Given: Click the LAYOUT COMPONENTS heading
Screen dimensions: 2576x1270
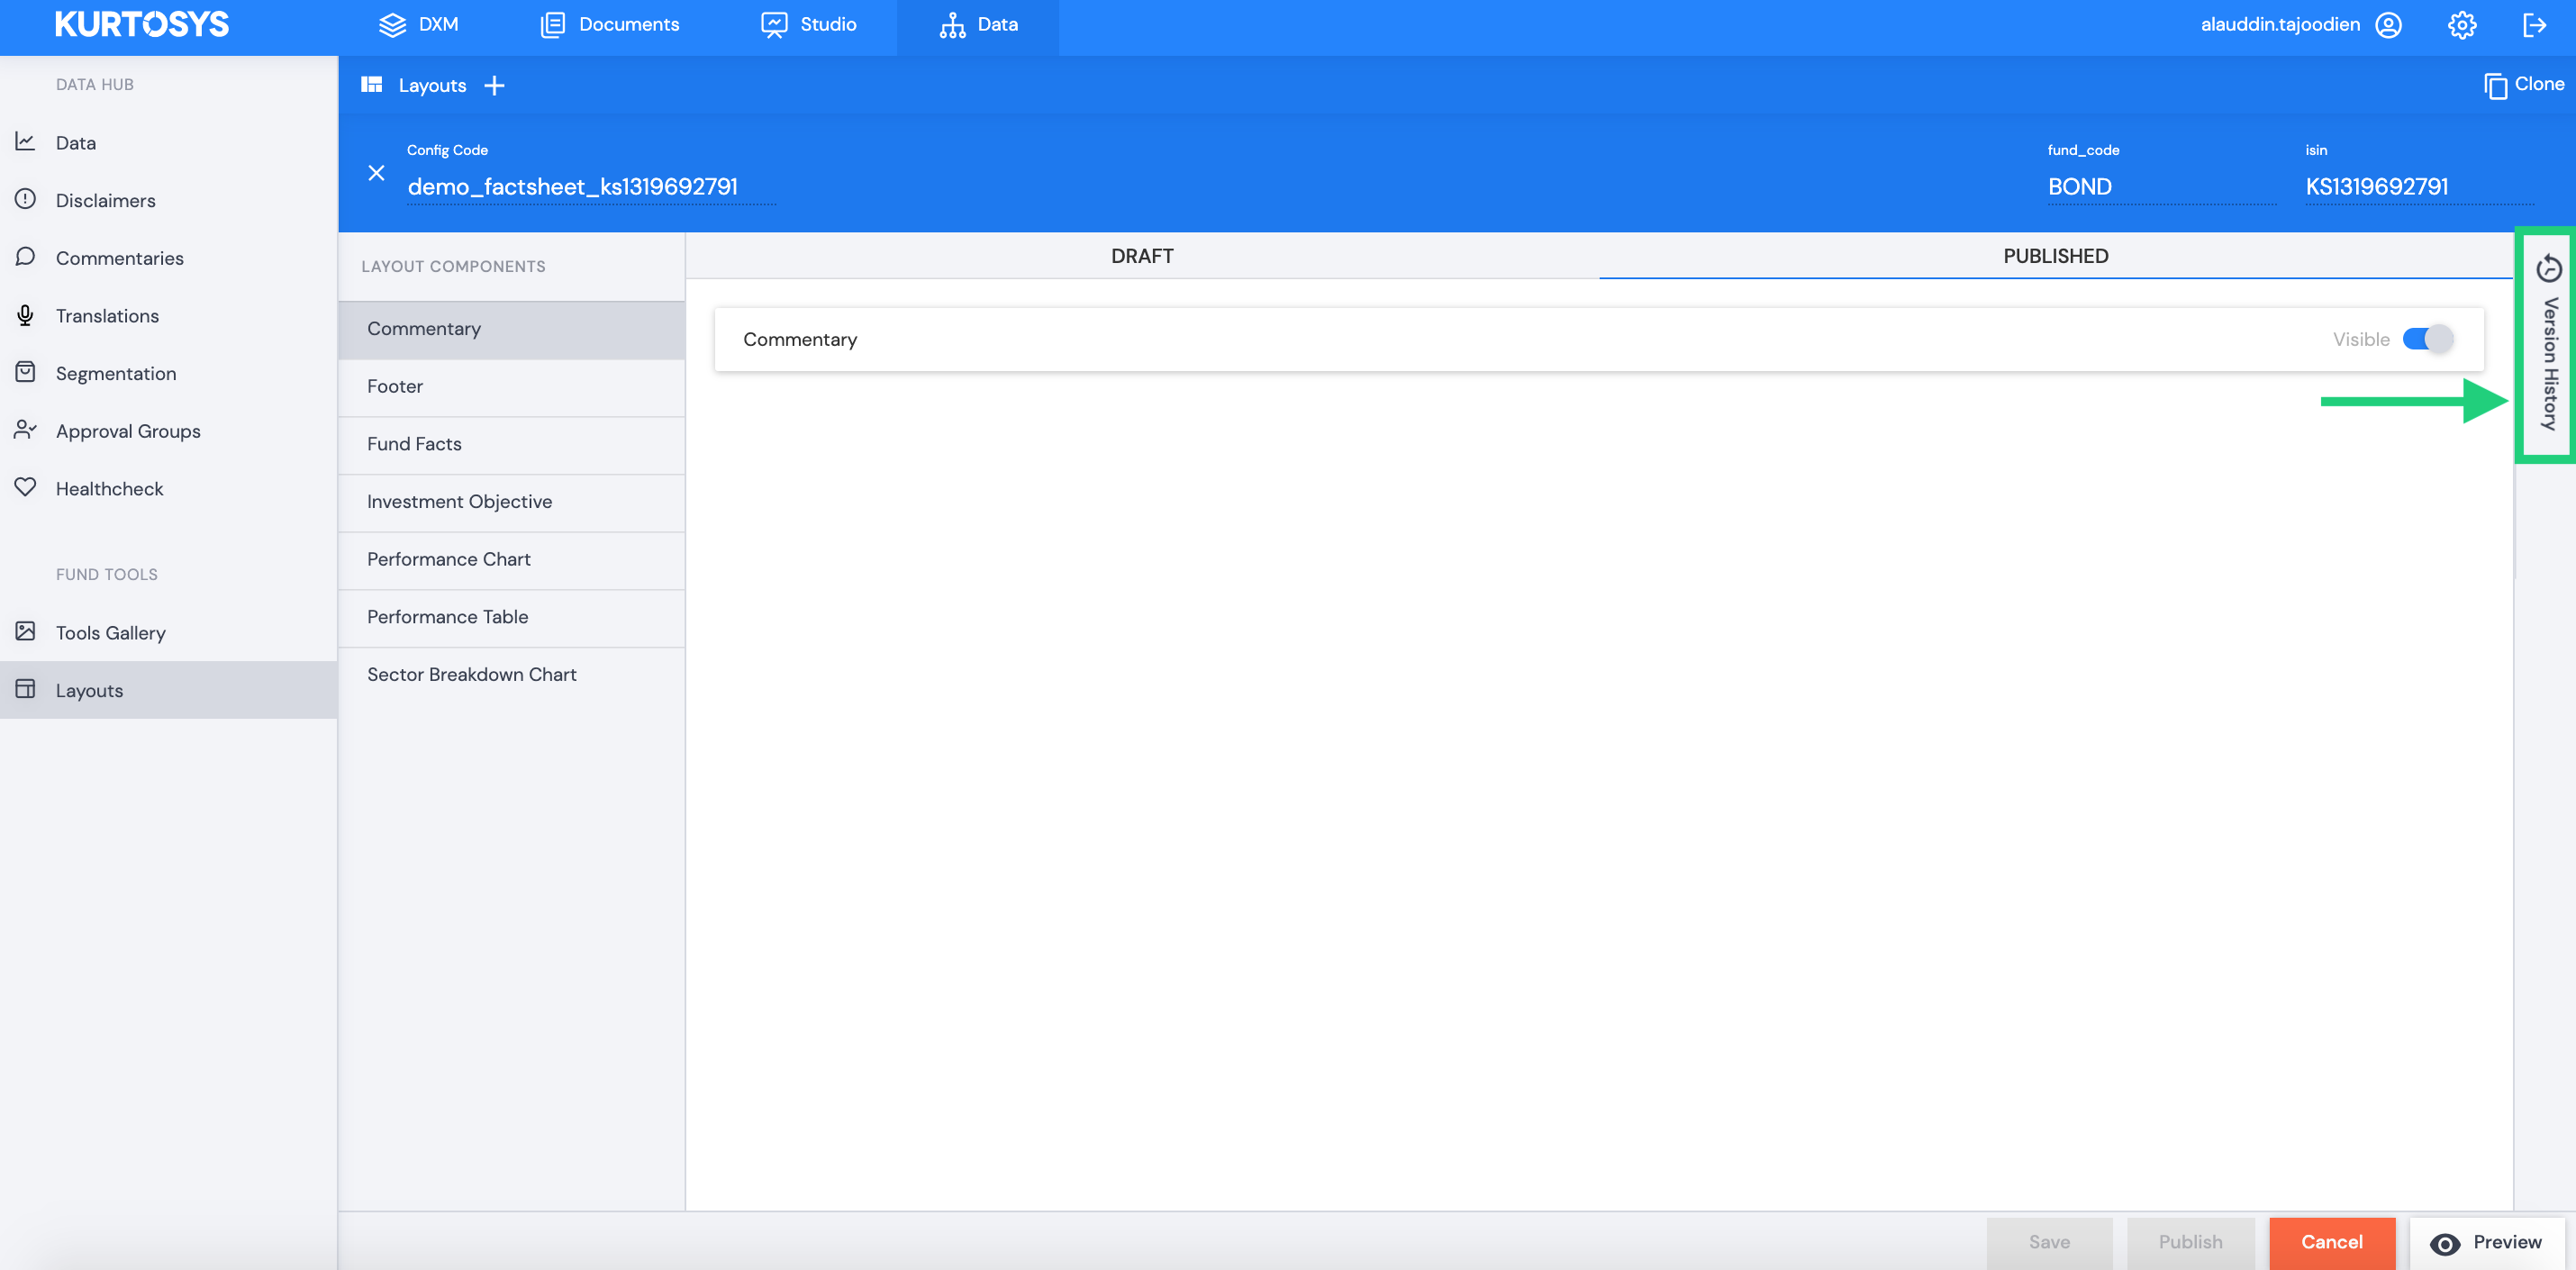Looking at the screenshot, I should coord(453,267).
